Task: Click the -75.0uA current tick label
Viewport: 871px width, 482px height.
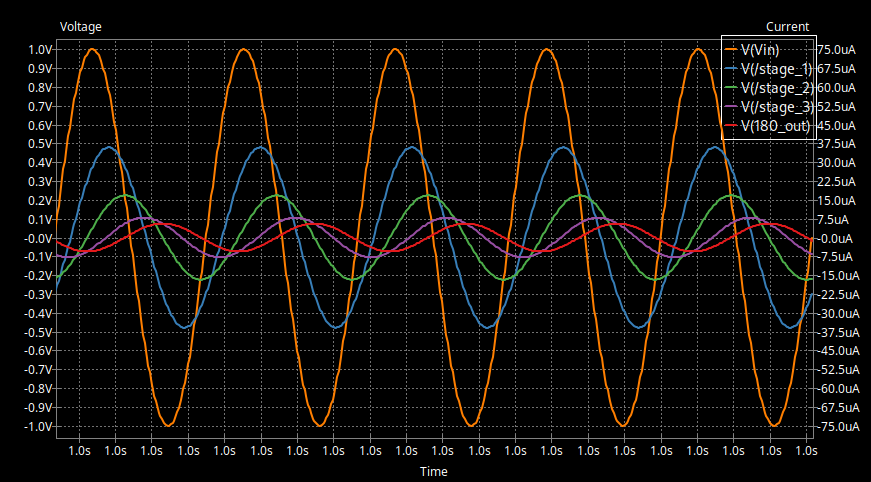Action: pyautogui.click(x=836, y=427)
